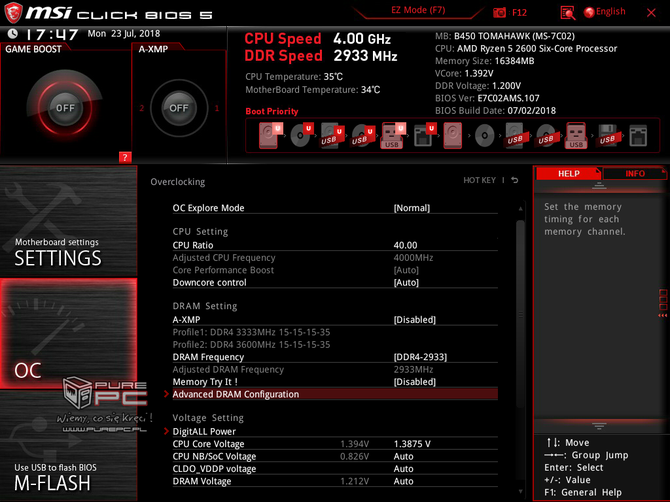Open Downcore control [Auto] option

click(x=335, y=282)
